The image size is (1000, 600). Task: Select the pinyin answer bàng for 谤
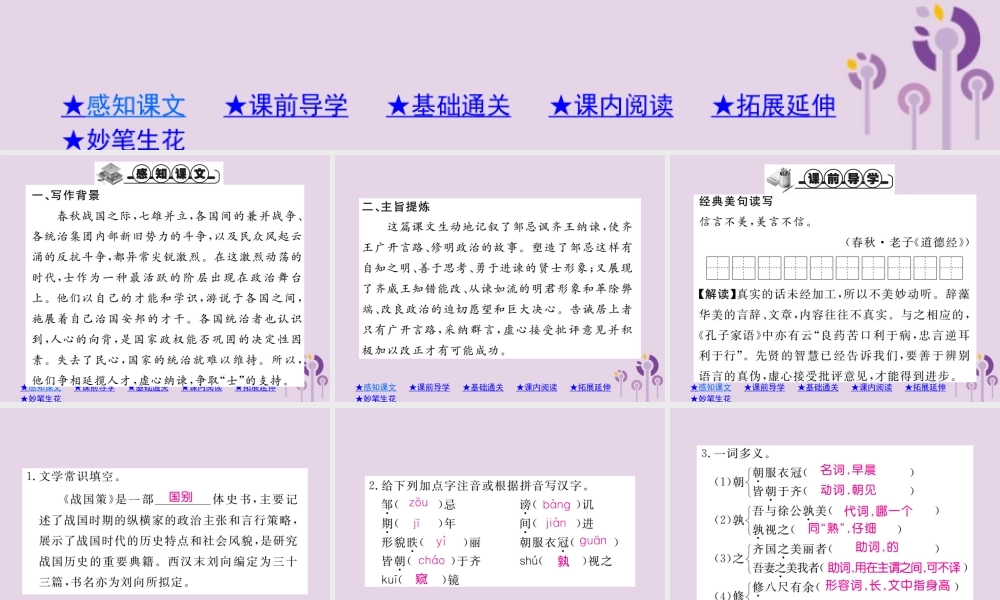click(x=556, y=504)
